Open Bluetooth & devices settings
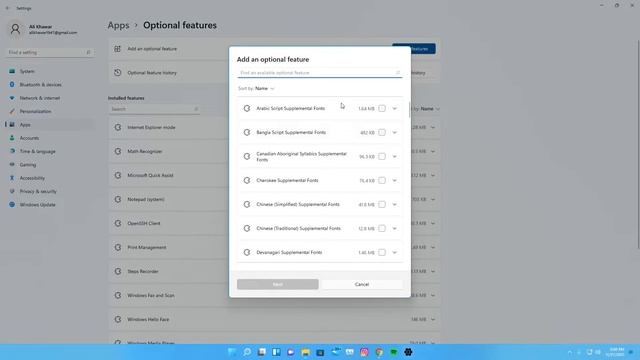The height and width of the screenshot is (360, 640). [49, 85]
